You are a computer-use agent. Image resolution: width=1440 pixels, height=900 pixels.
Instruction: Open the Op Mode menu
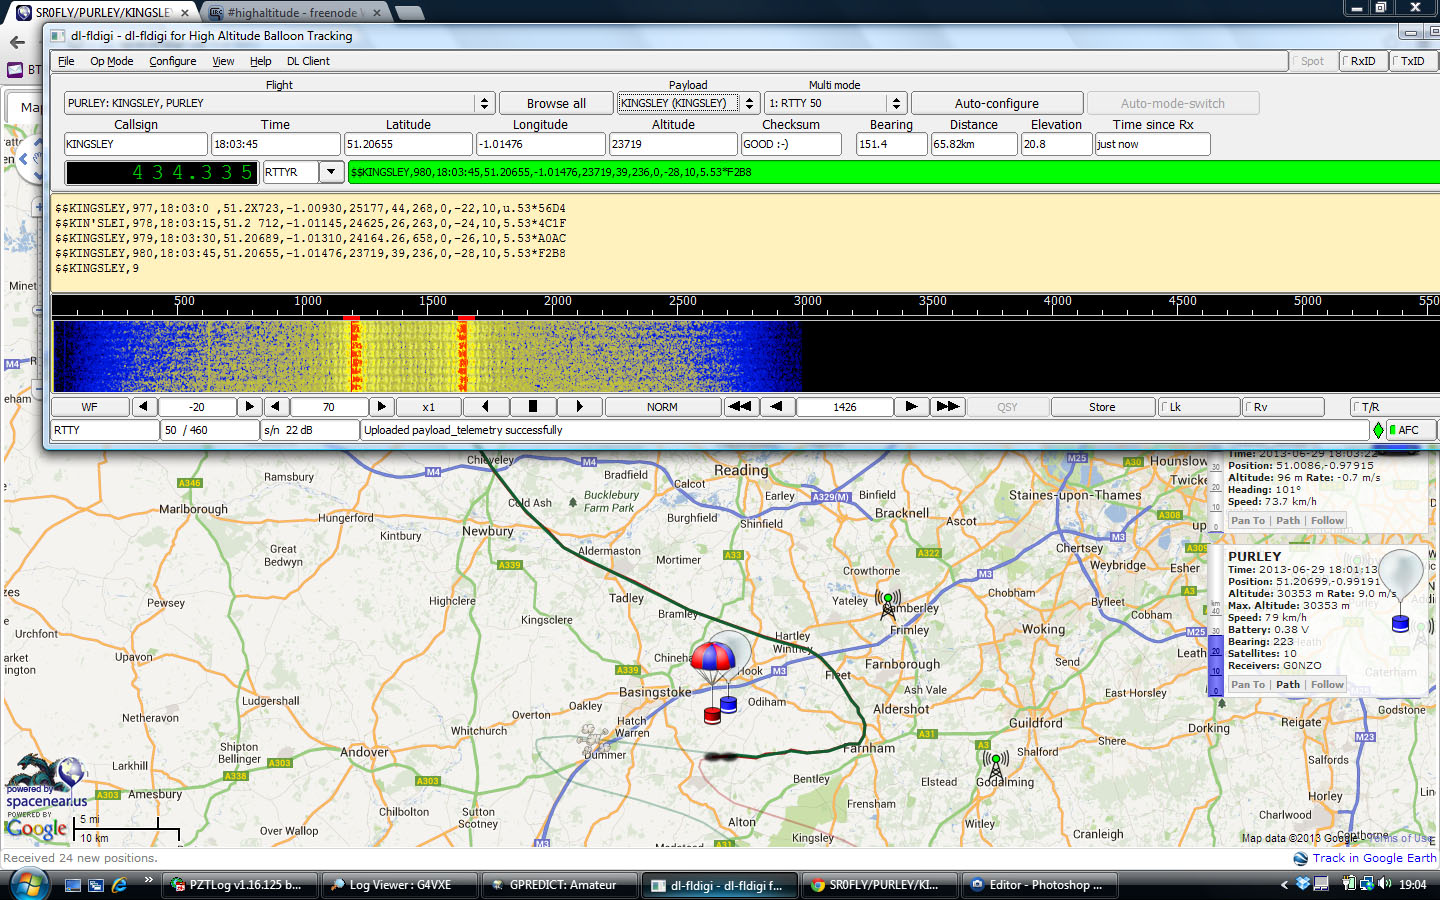click(111, 61)
